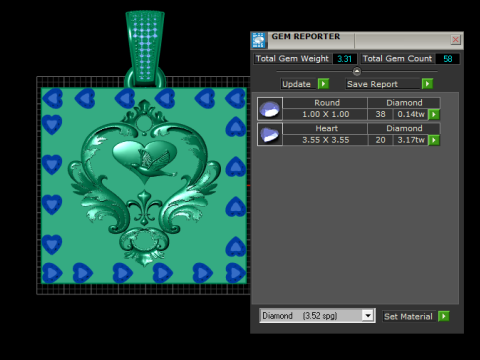The image size is (480, 360).
Task: Select the Round gem thumbnail
Action: 270,109
